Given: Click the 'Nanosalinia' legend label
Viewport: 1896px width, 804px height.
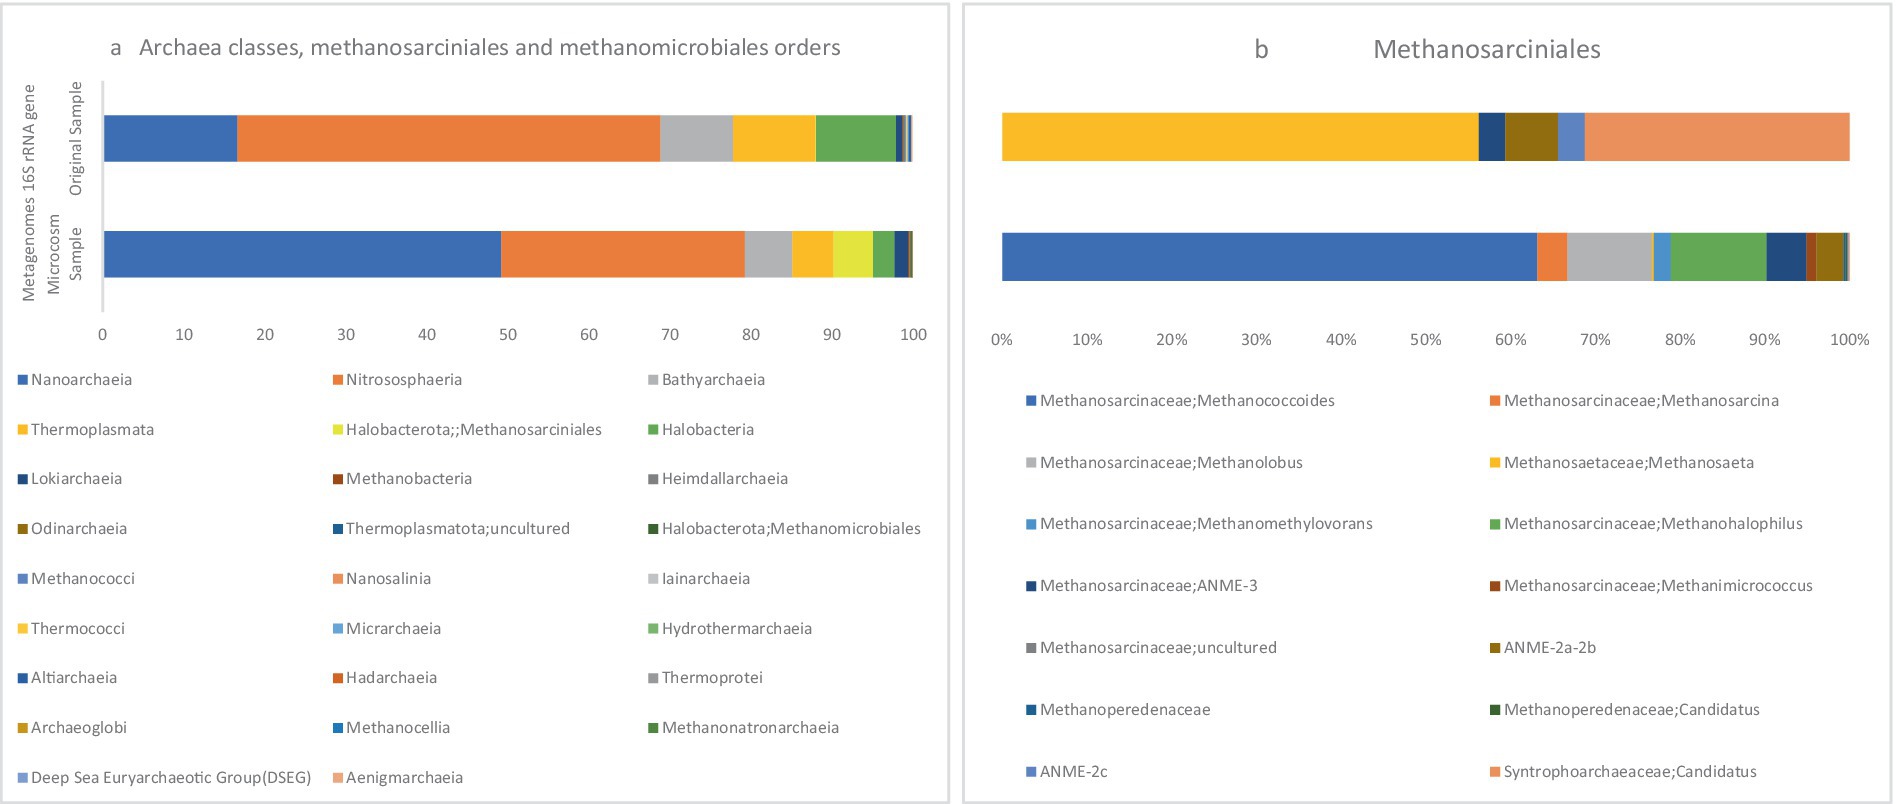Looking at the screenshot, I should coord(389,579).
